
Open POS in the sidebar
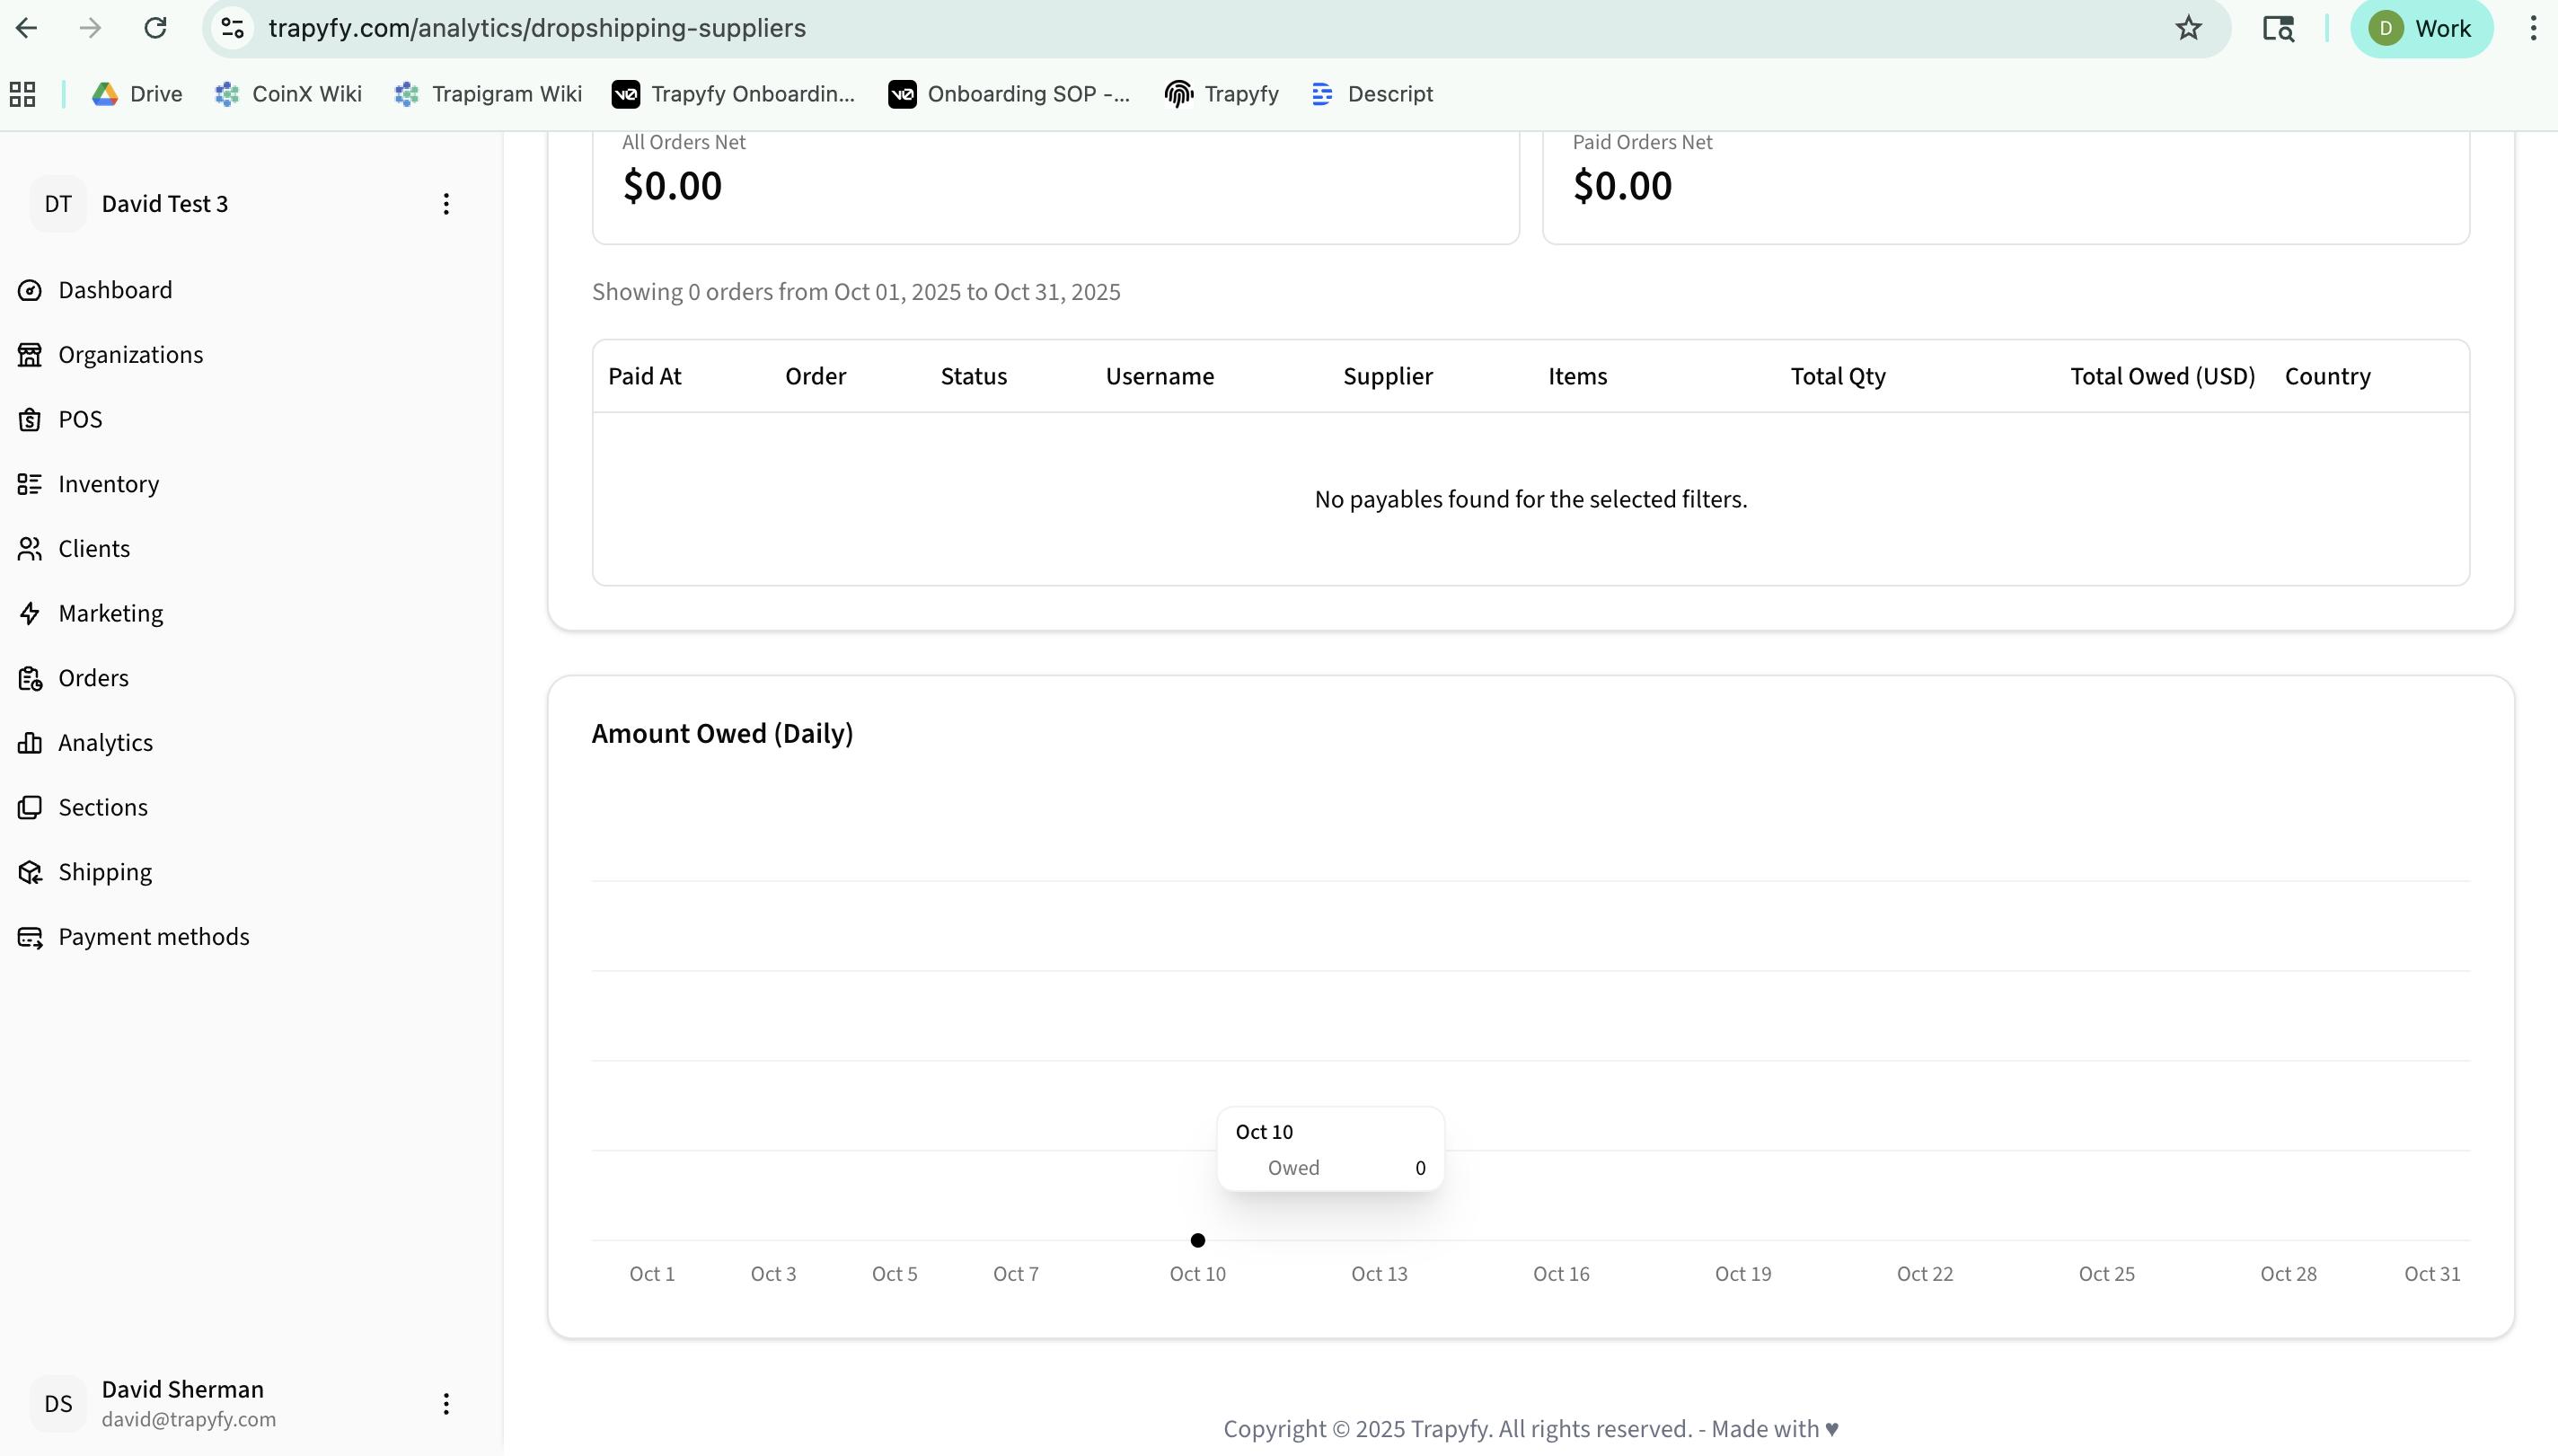coord(80,419)
